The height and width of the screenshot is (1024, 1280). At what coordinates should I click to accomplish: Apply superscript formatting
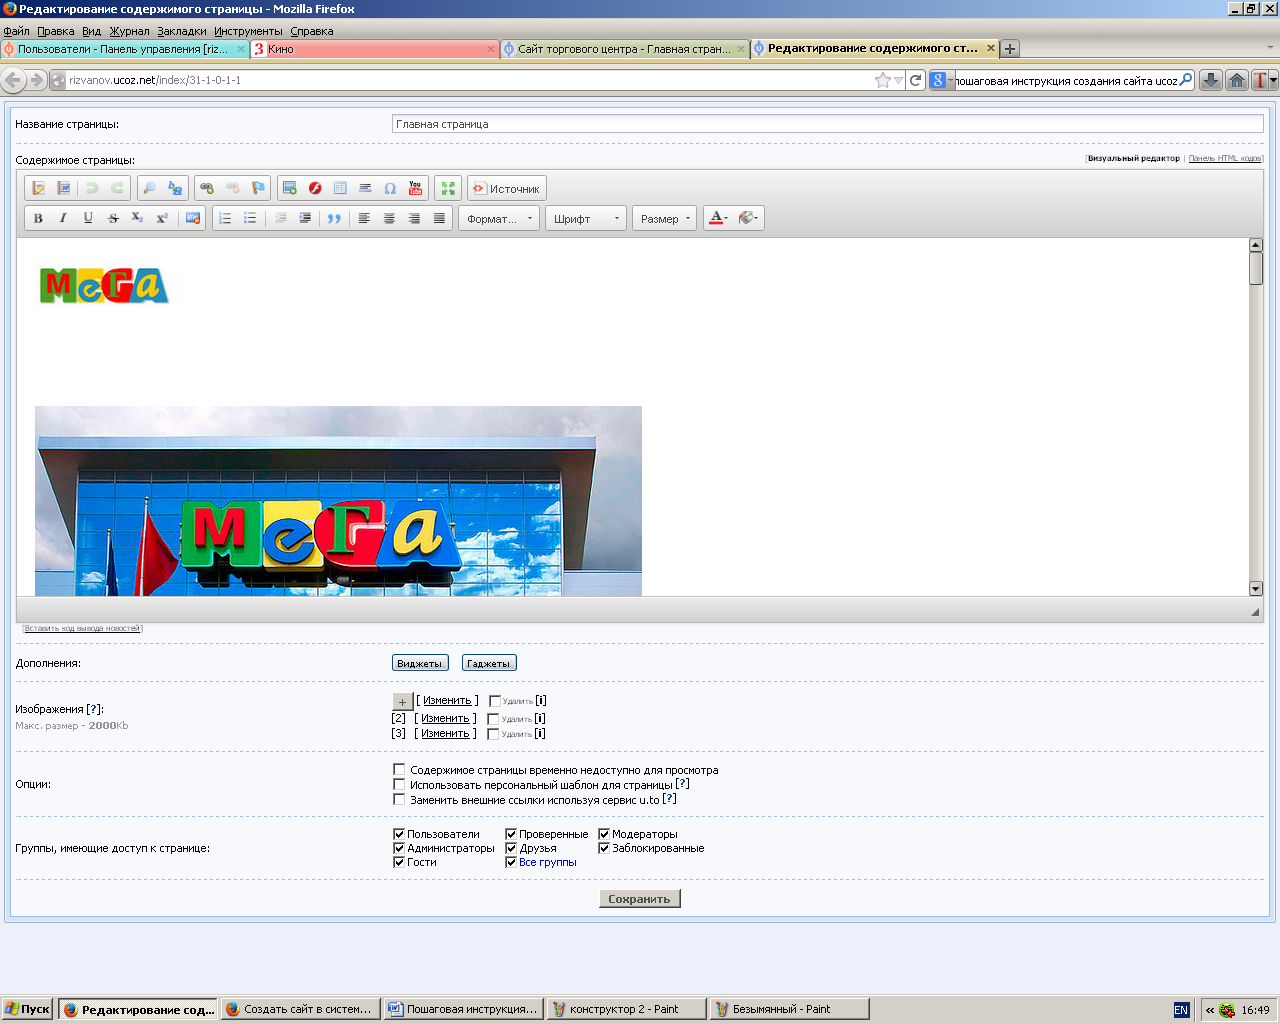click(x=162, y=218)
